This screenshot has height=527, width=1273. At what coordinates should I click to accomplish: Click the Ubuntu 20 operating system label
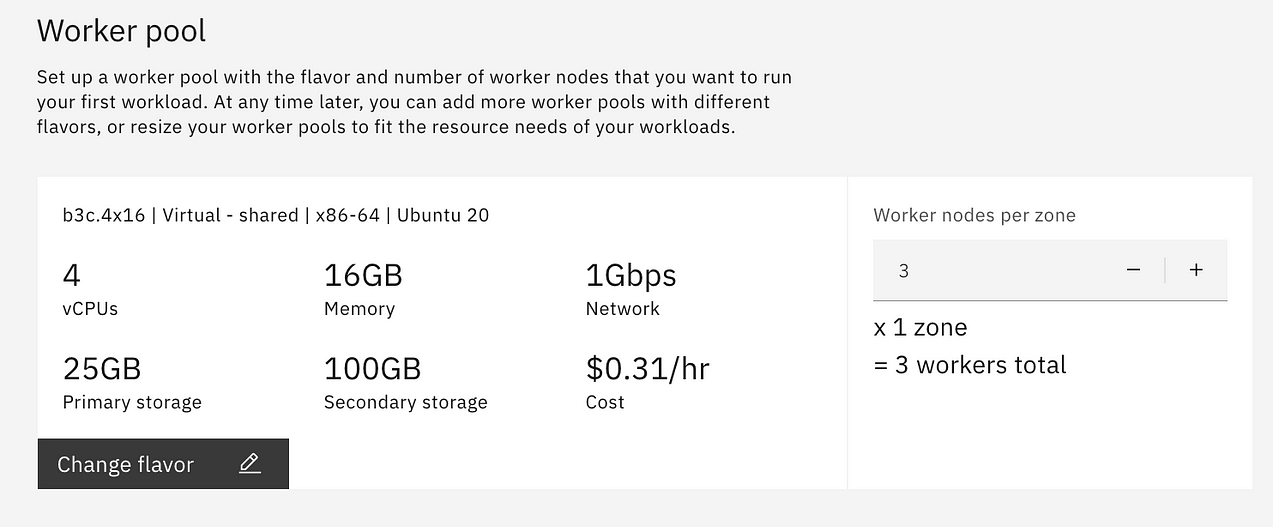pos(443,215)
